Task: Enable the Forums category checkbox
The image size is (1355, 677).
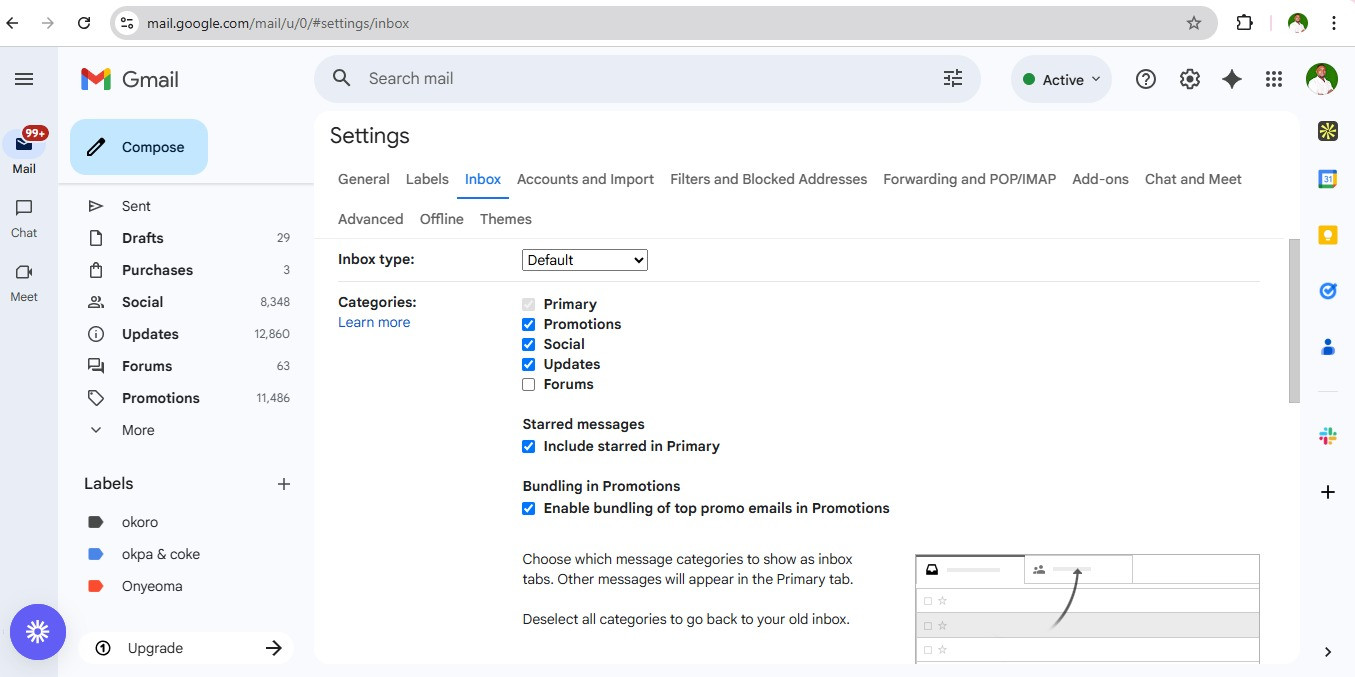Action: (x=529, y=384)
